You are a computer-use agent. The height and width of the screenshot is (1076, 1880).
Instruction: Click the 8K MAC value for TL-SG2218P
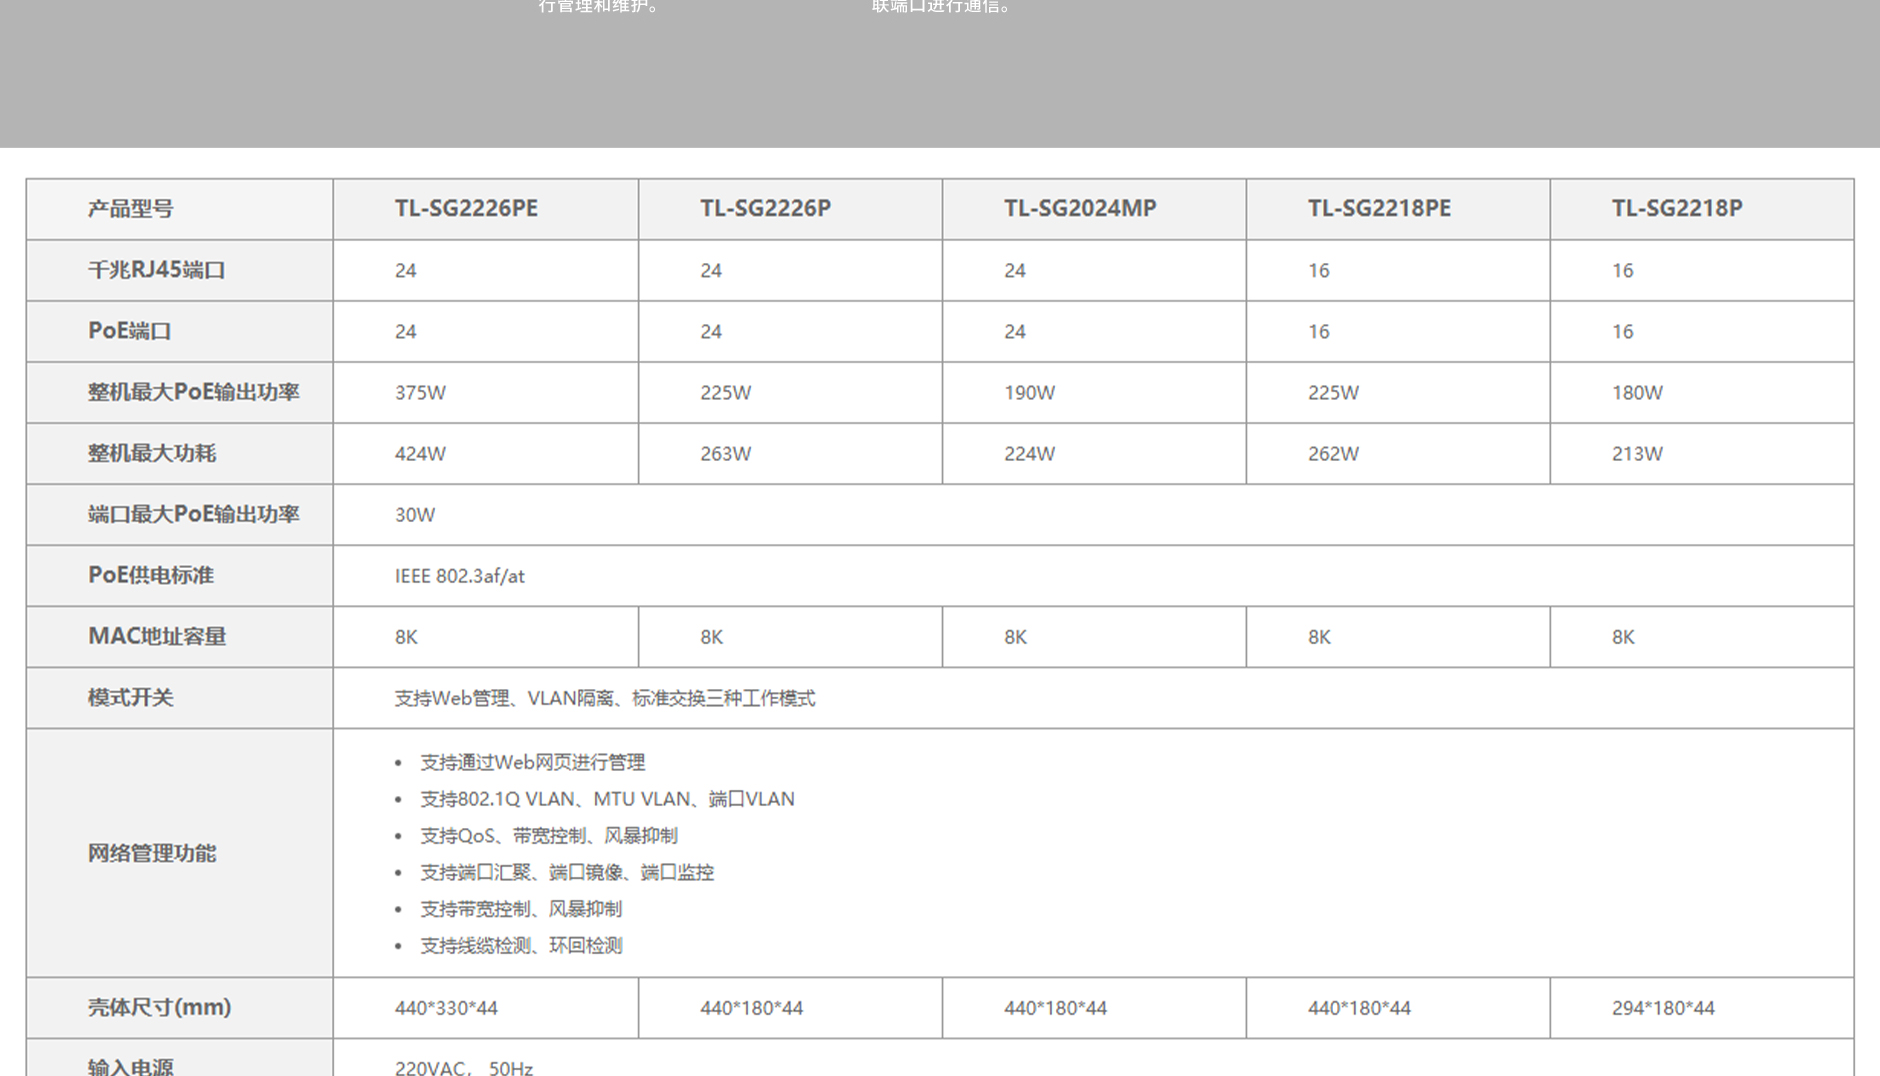pyautogui.click(x=1623, y=637)
